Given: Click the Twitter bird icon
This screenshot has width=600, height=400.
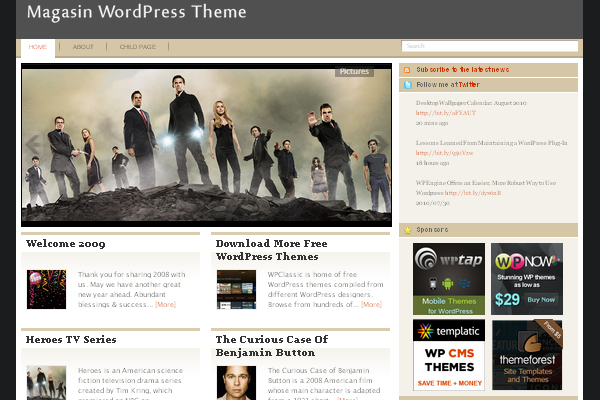Looking at the screenshot, I should [x=408, y=85].
